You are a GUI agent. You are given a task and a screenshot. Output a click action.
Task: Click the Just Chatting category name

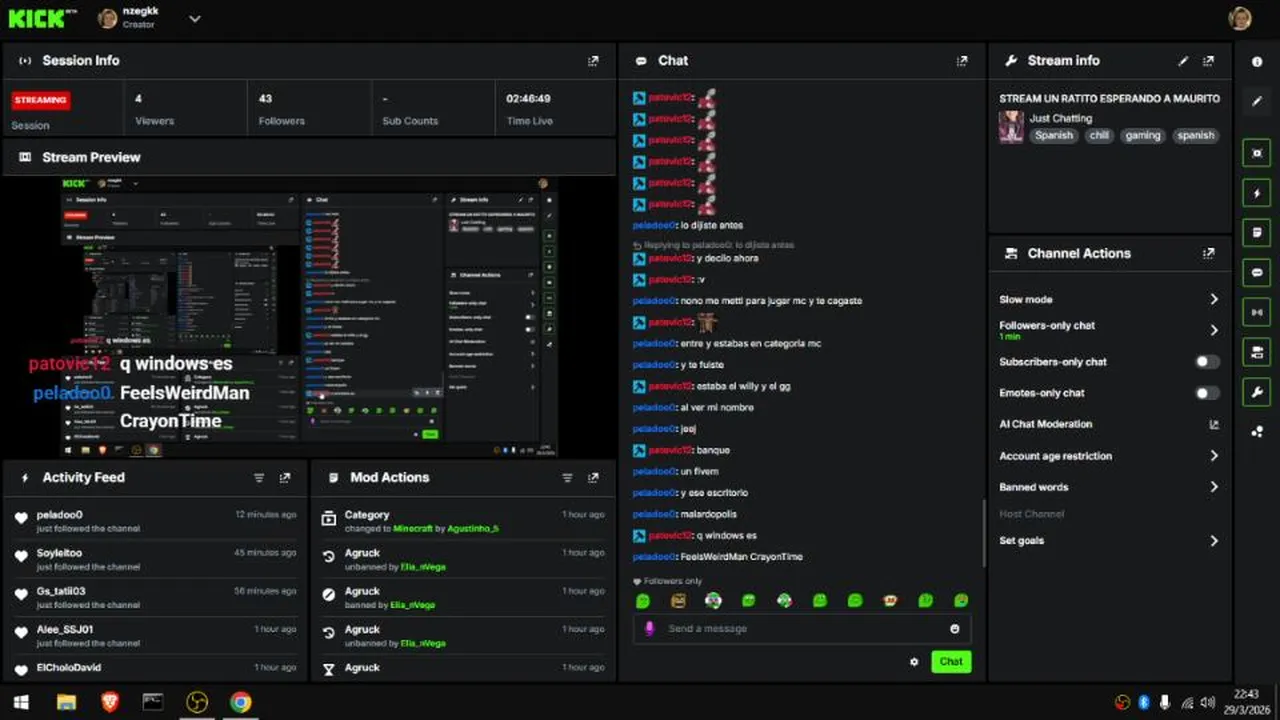[x=1061, y=118]
